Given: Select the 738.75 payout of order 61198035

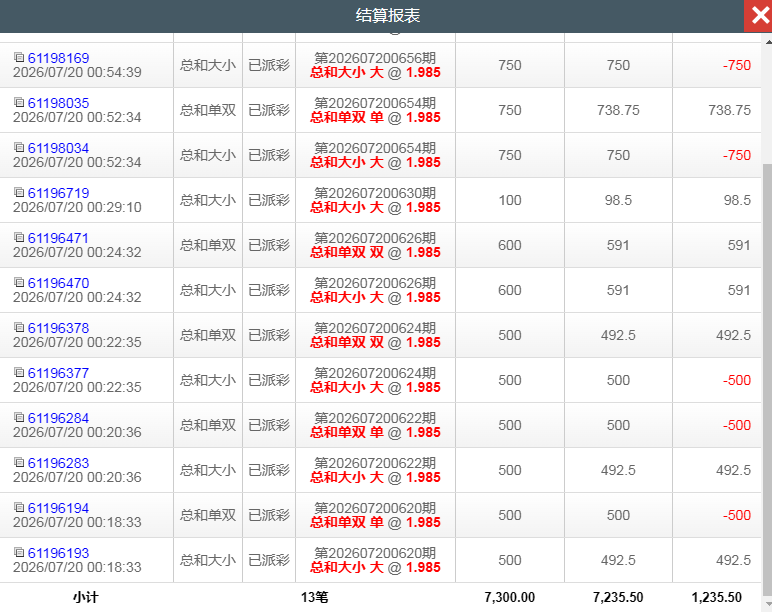Looking at the screenshot, I should click(x=618, y=110).
